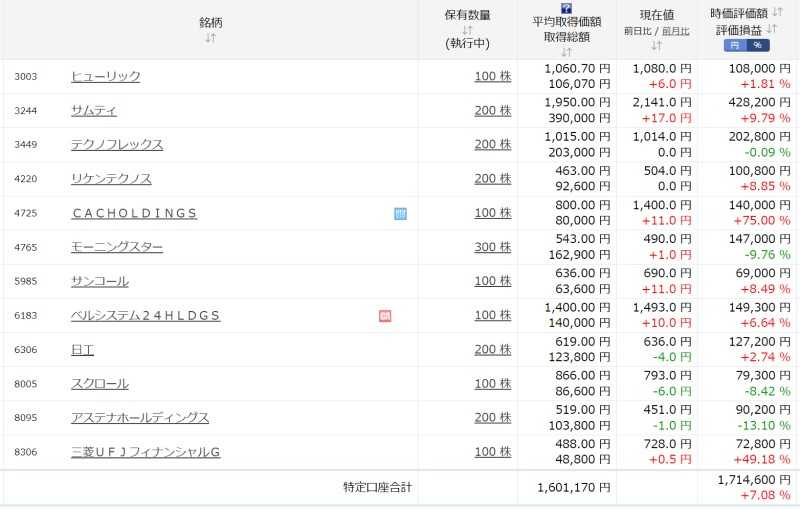This screenshot has width=800, height=509.
Task: Open the サンコール stock link
Action: click(100, 282)
